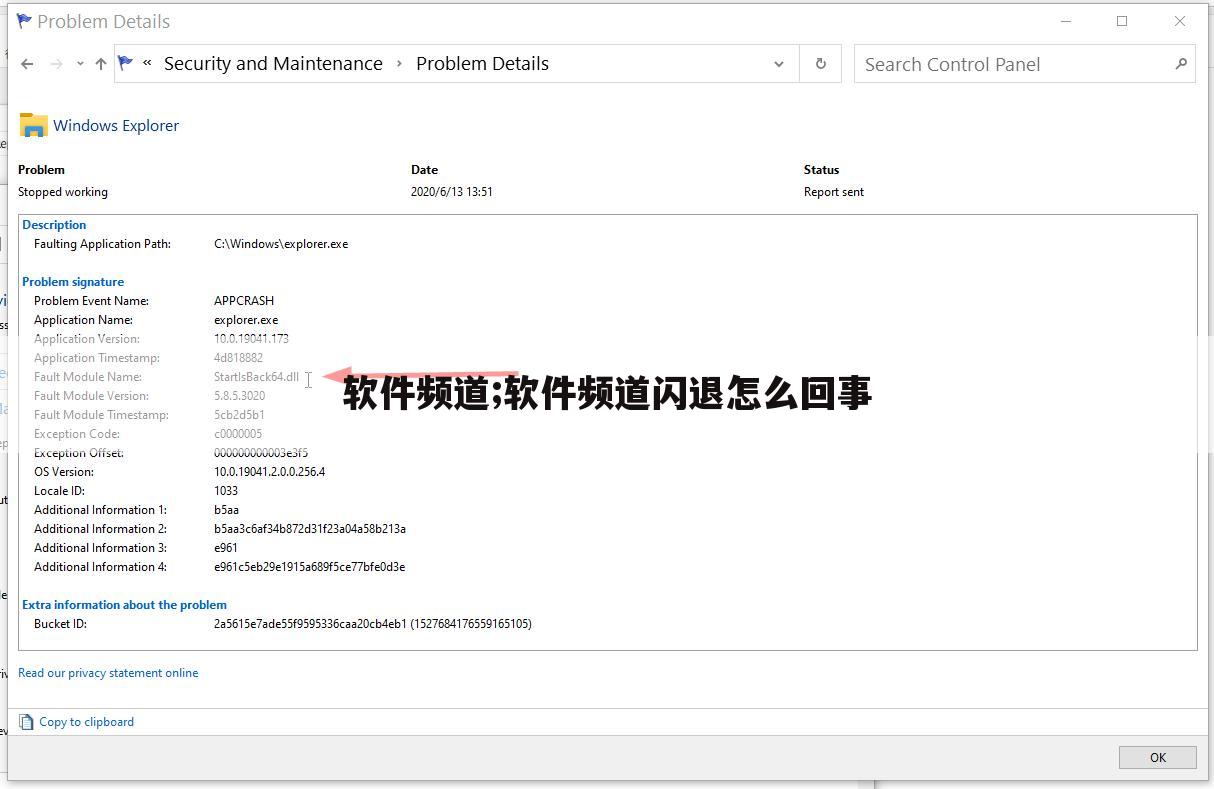Select the Description section heading

tap(54, 225)
